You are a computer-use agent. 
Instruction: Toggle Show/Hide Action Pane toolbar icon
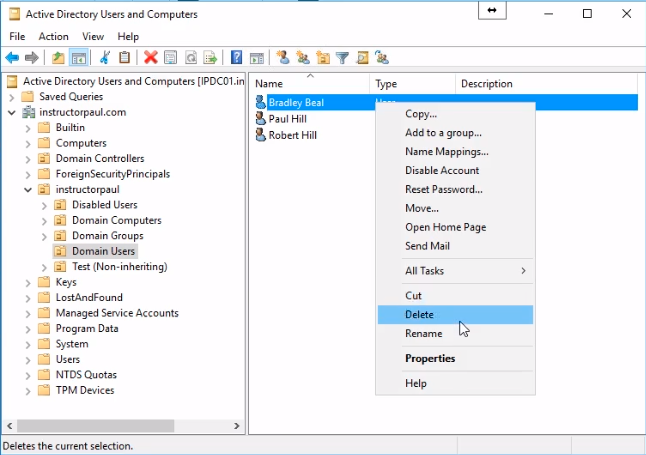point(257,58)
